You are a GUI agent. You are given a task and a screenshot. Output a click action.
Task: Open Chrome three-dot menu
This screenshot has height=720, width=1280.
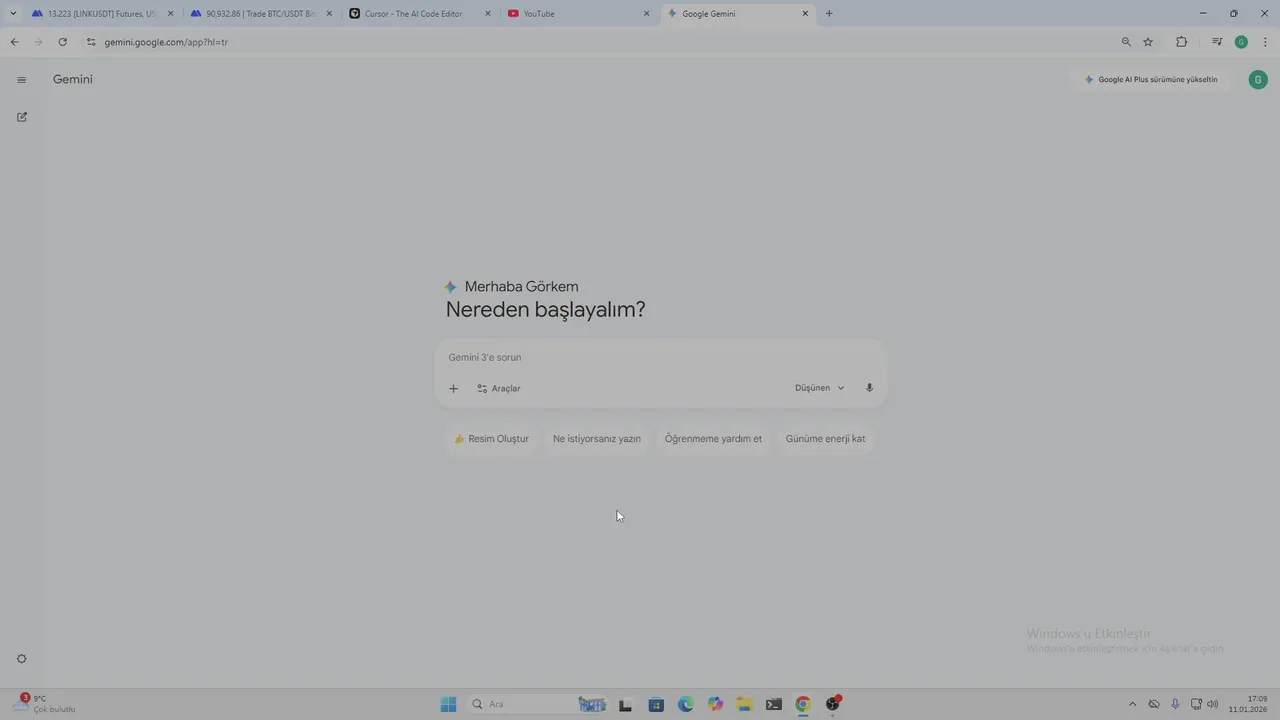[x=1266, y=42]
